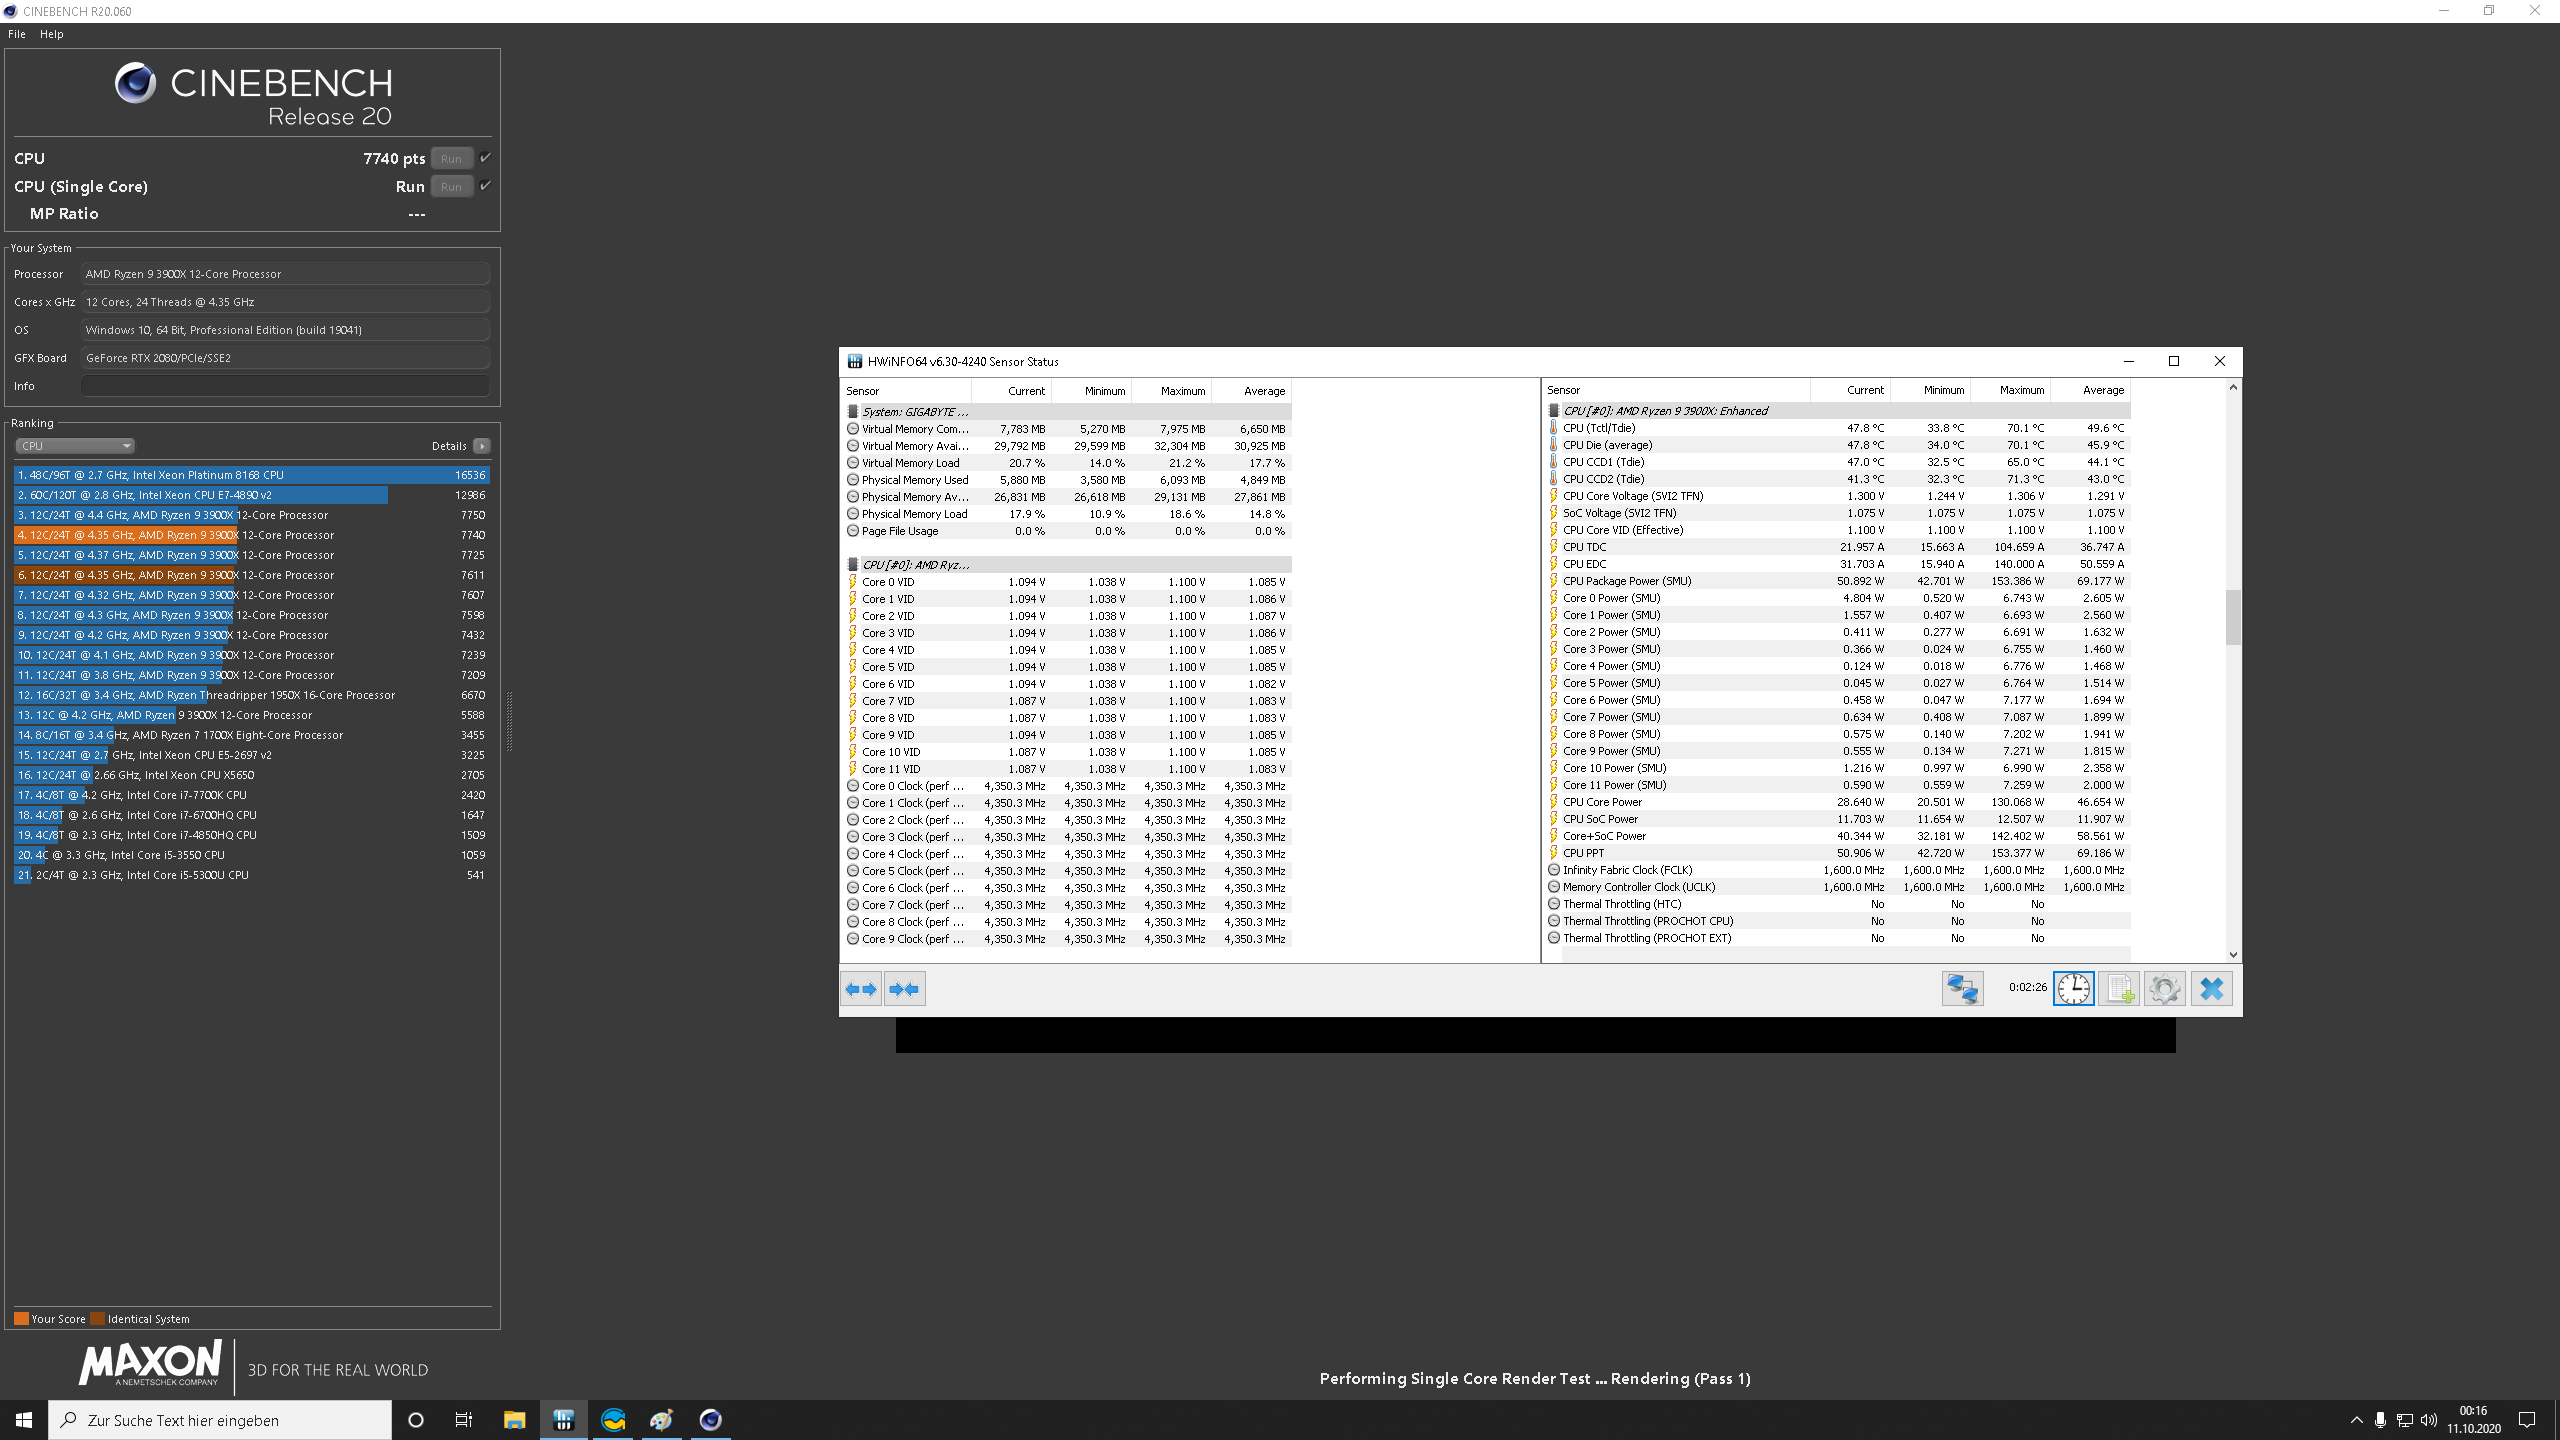Toggle the CPU Single Core Run checkbox
The image size is (2560, 1440).
(x=485, y=185)
